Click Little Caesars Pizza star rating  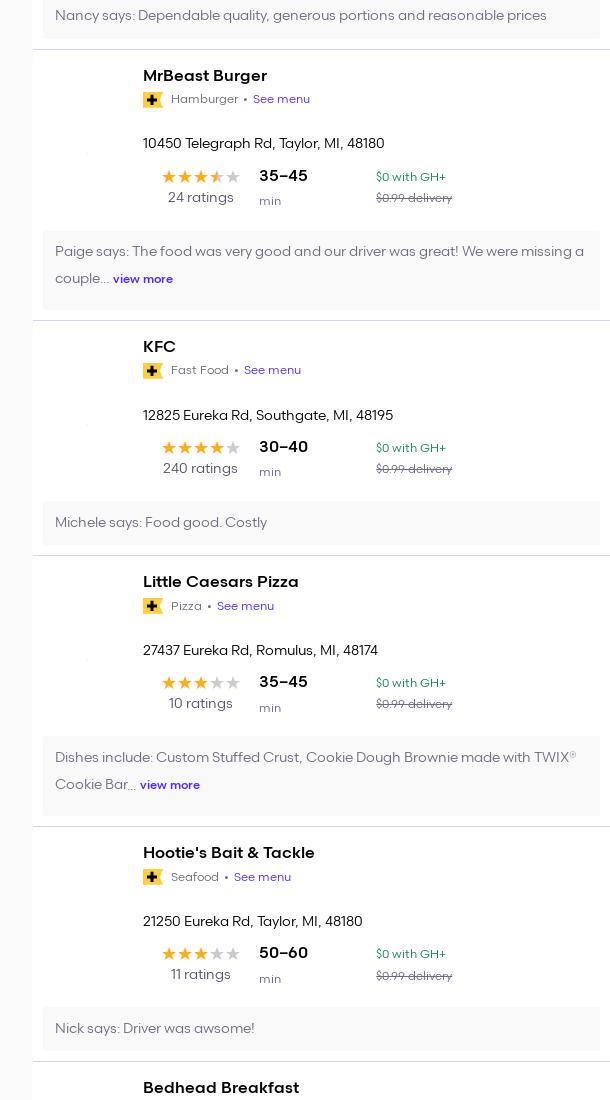200,683
